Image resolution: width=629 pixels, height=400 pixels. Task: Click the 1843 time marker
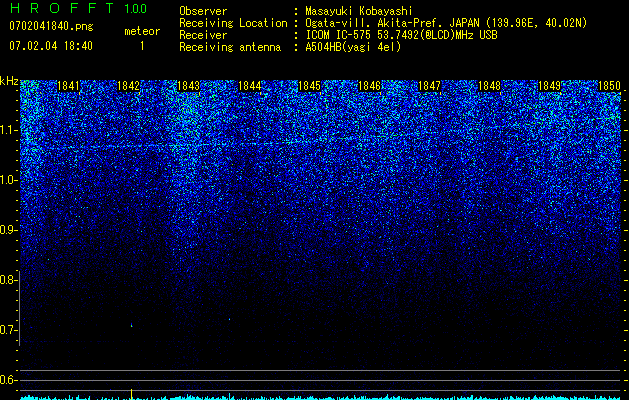point(189,86)
